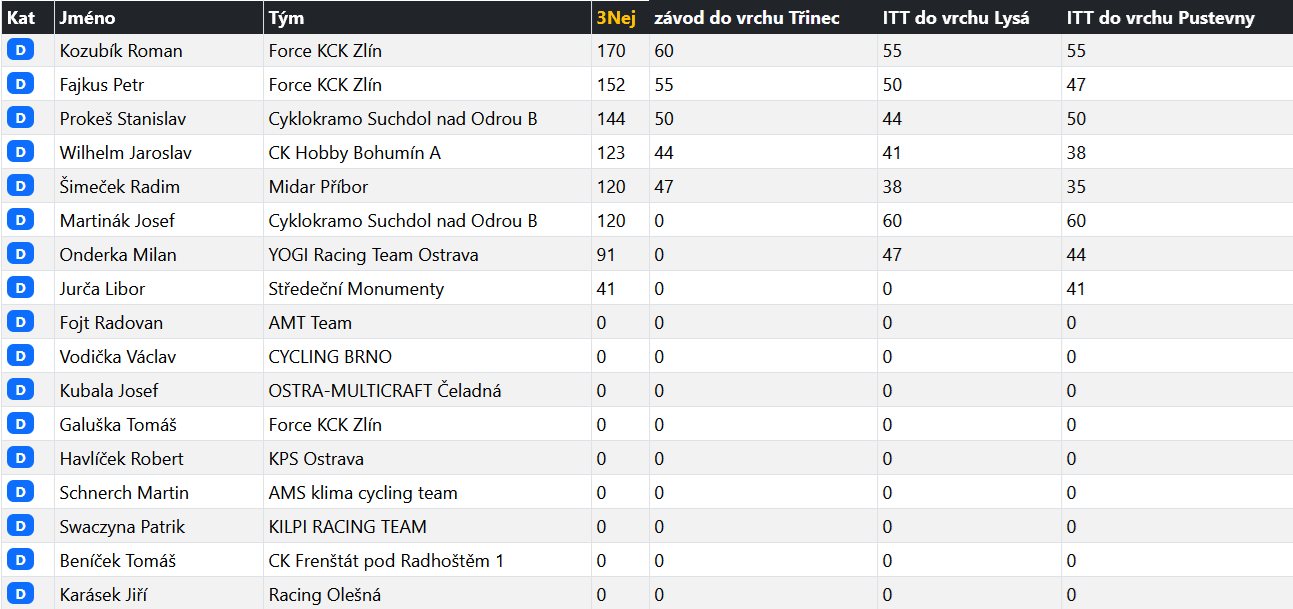The width and height of the screenshot is (1293, 609).
Task: Click the D badge in Šimeček Radim's row
Action: point(20,187)
